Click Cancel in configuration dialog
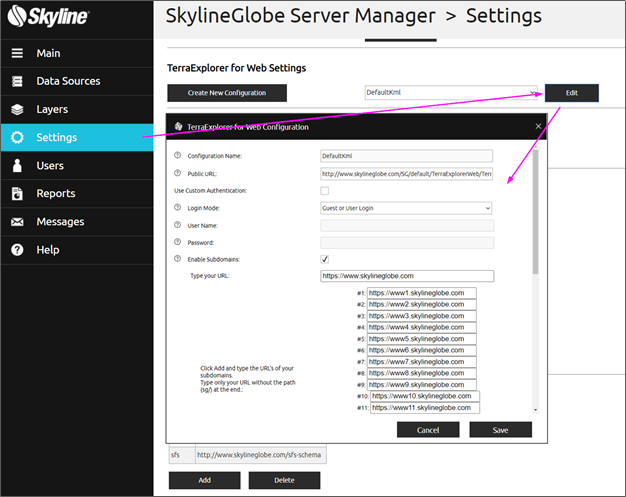This screenshot has width=626, height=497. 428,430
